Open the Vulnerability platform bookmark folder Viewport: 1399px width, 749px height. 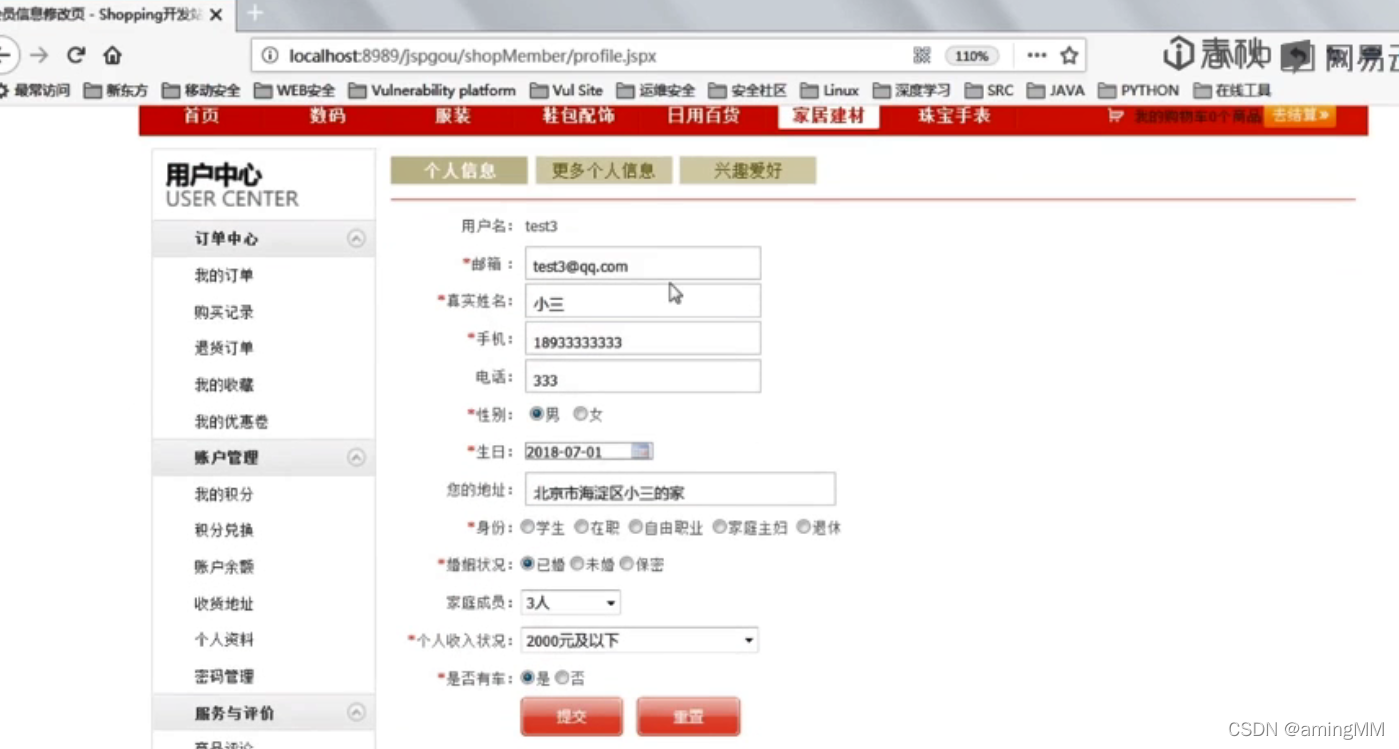click(432, 90)
